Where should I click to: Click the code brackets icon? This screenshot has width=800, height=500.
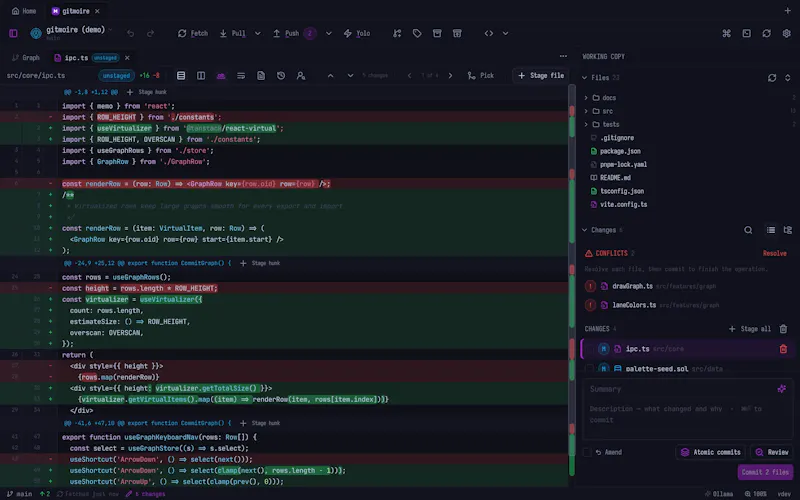click(x=489, y=33)
